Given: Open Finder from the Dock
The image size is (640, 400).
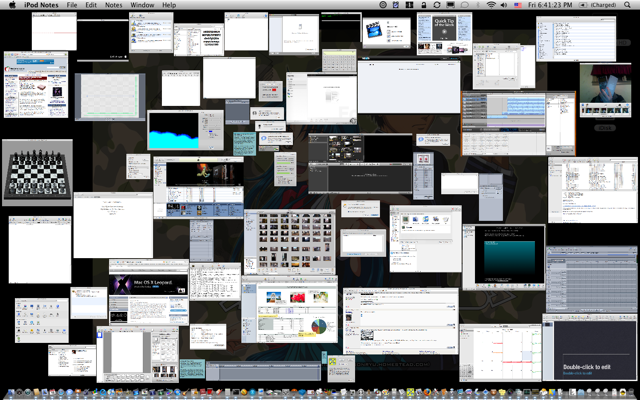Looking at the screenshot, I should (10, 393).
